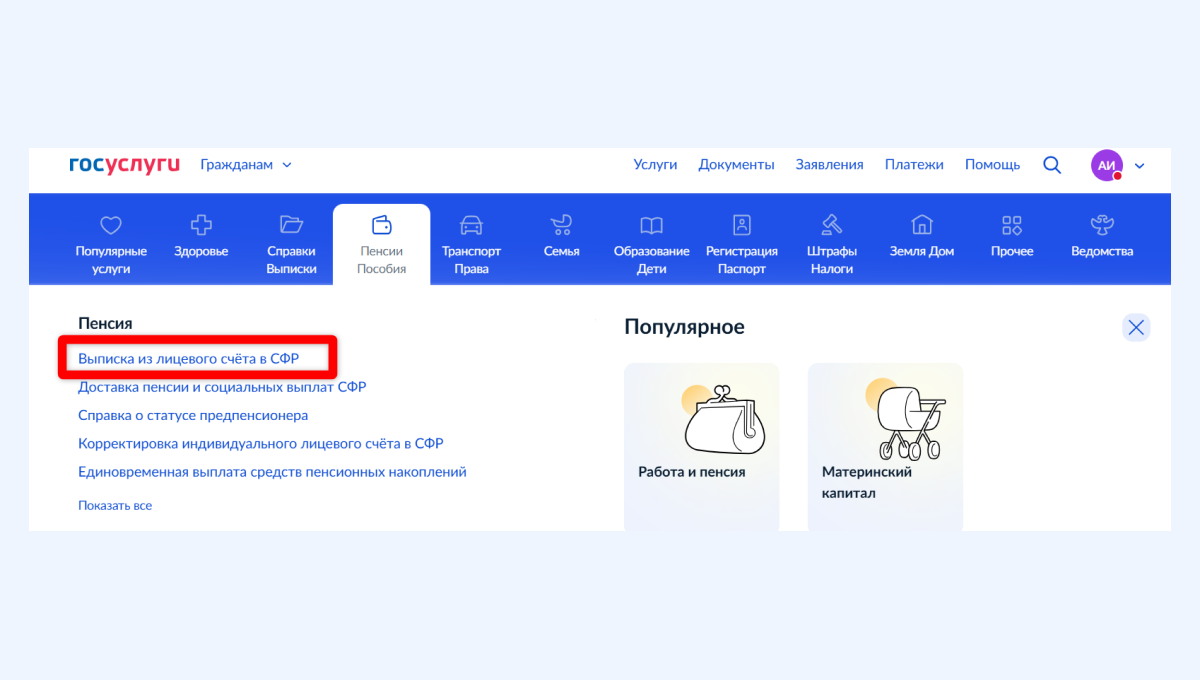Screen dimensions: 1200x680
Task: Close the category panel with X button
Action: tap(1136, 327)
